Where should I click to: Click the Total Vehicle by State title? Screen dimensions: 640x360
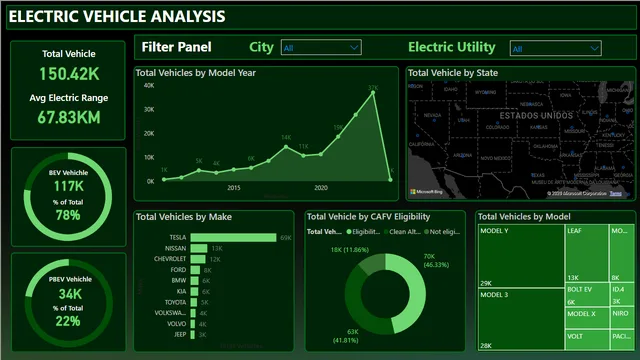[453, 73]
